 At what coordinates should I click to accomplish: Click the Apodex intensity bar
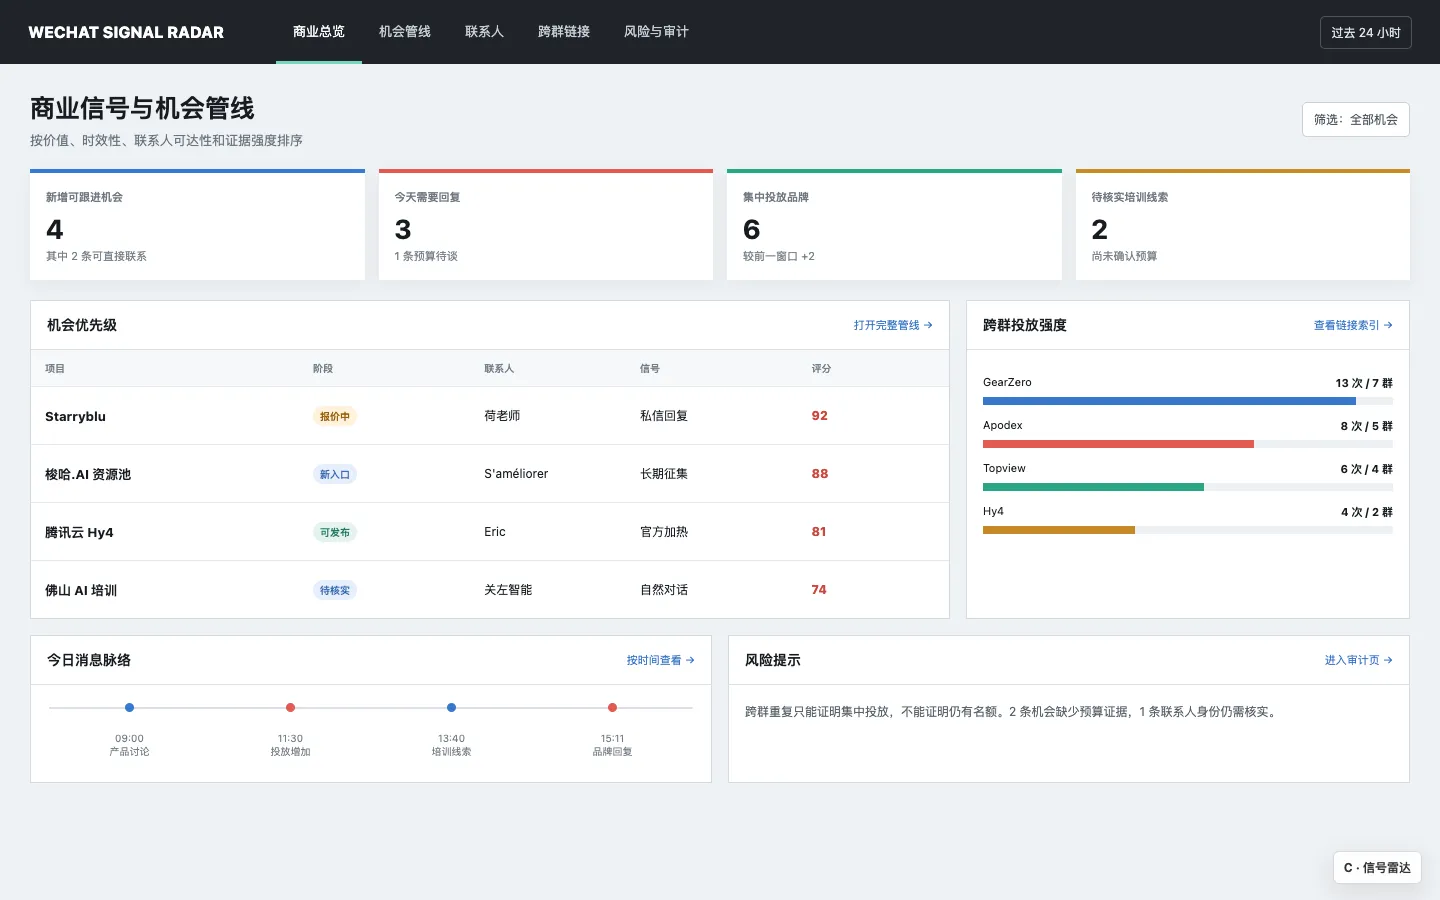tap(1188, 444)
